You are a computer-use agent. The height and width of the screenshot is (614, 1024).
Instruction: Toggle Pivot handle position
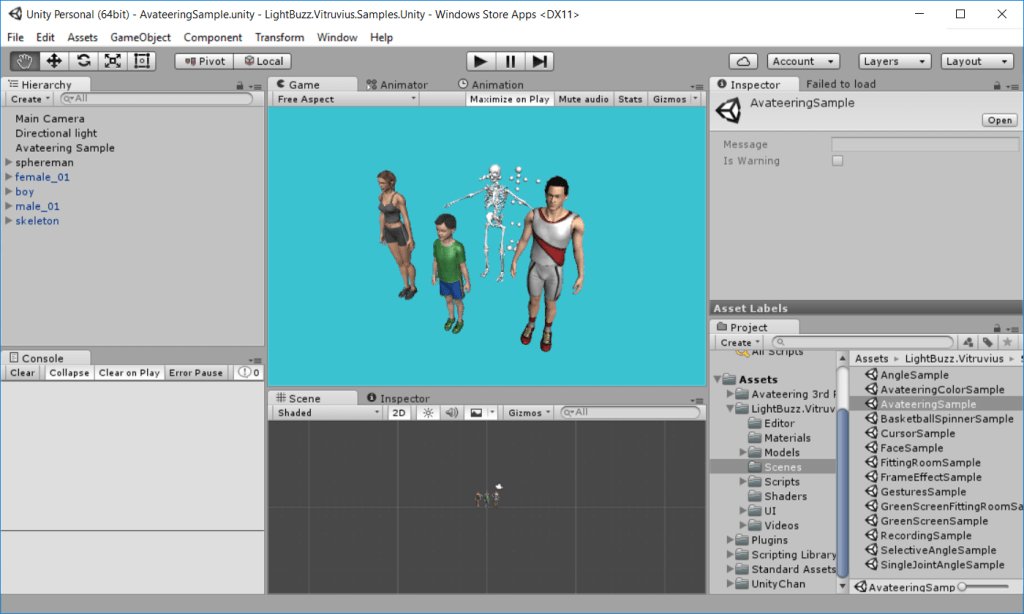pos(204,61)
